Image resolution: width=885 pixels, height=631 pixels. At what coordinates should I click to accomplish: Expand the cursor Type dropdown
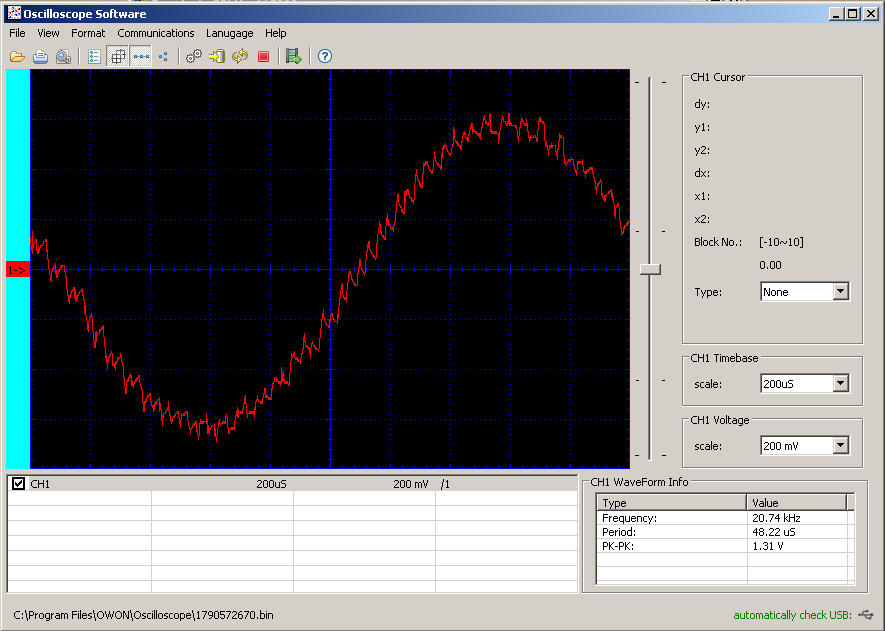pos(840,292)
